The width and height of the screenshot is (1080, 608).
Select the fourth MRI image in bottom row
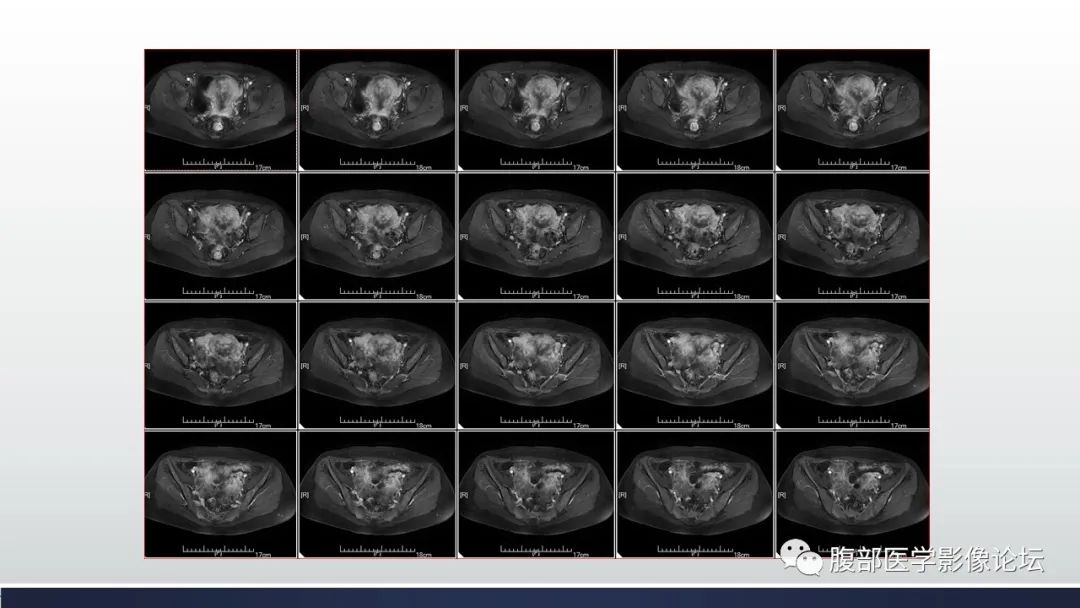[694, 494]
